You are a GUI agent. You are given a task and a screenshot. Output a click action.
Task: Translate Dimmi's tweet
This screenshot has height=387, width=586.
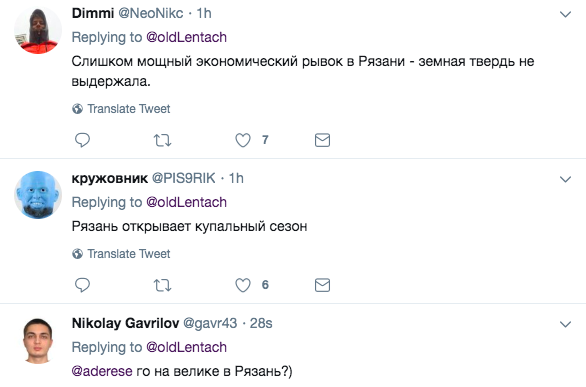point(121,109)
